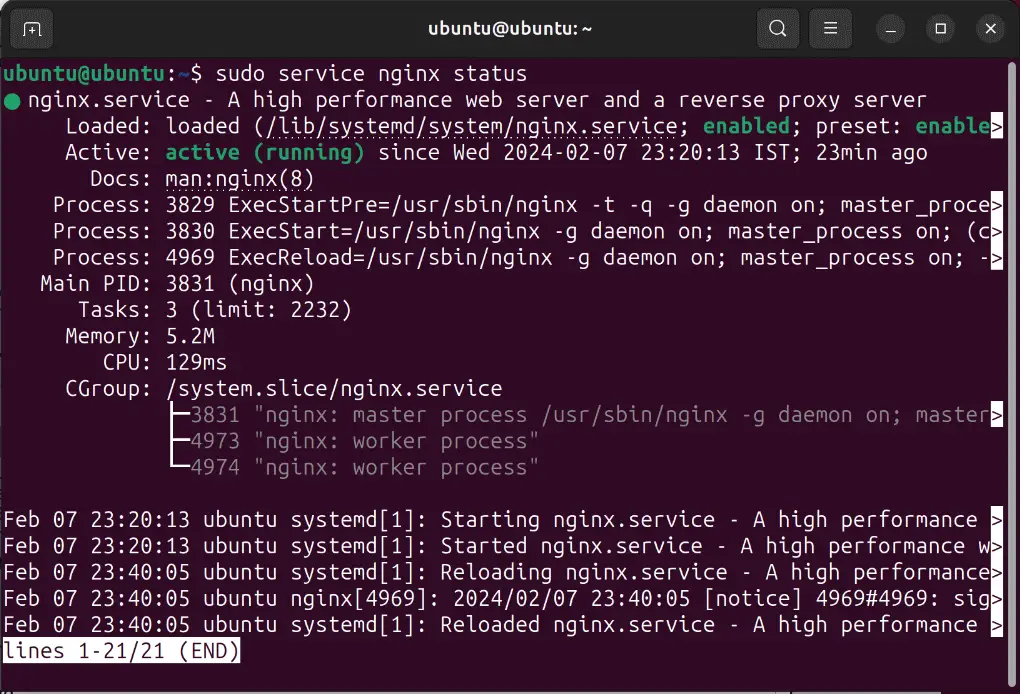The height and width of the screenshot is (694, 1020).
Task: Click the terminal vertical scrollbar
Action: [1012, 374]
